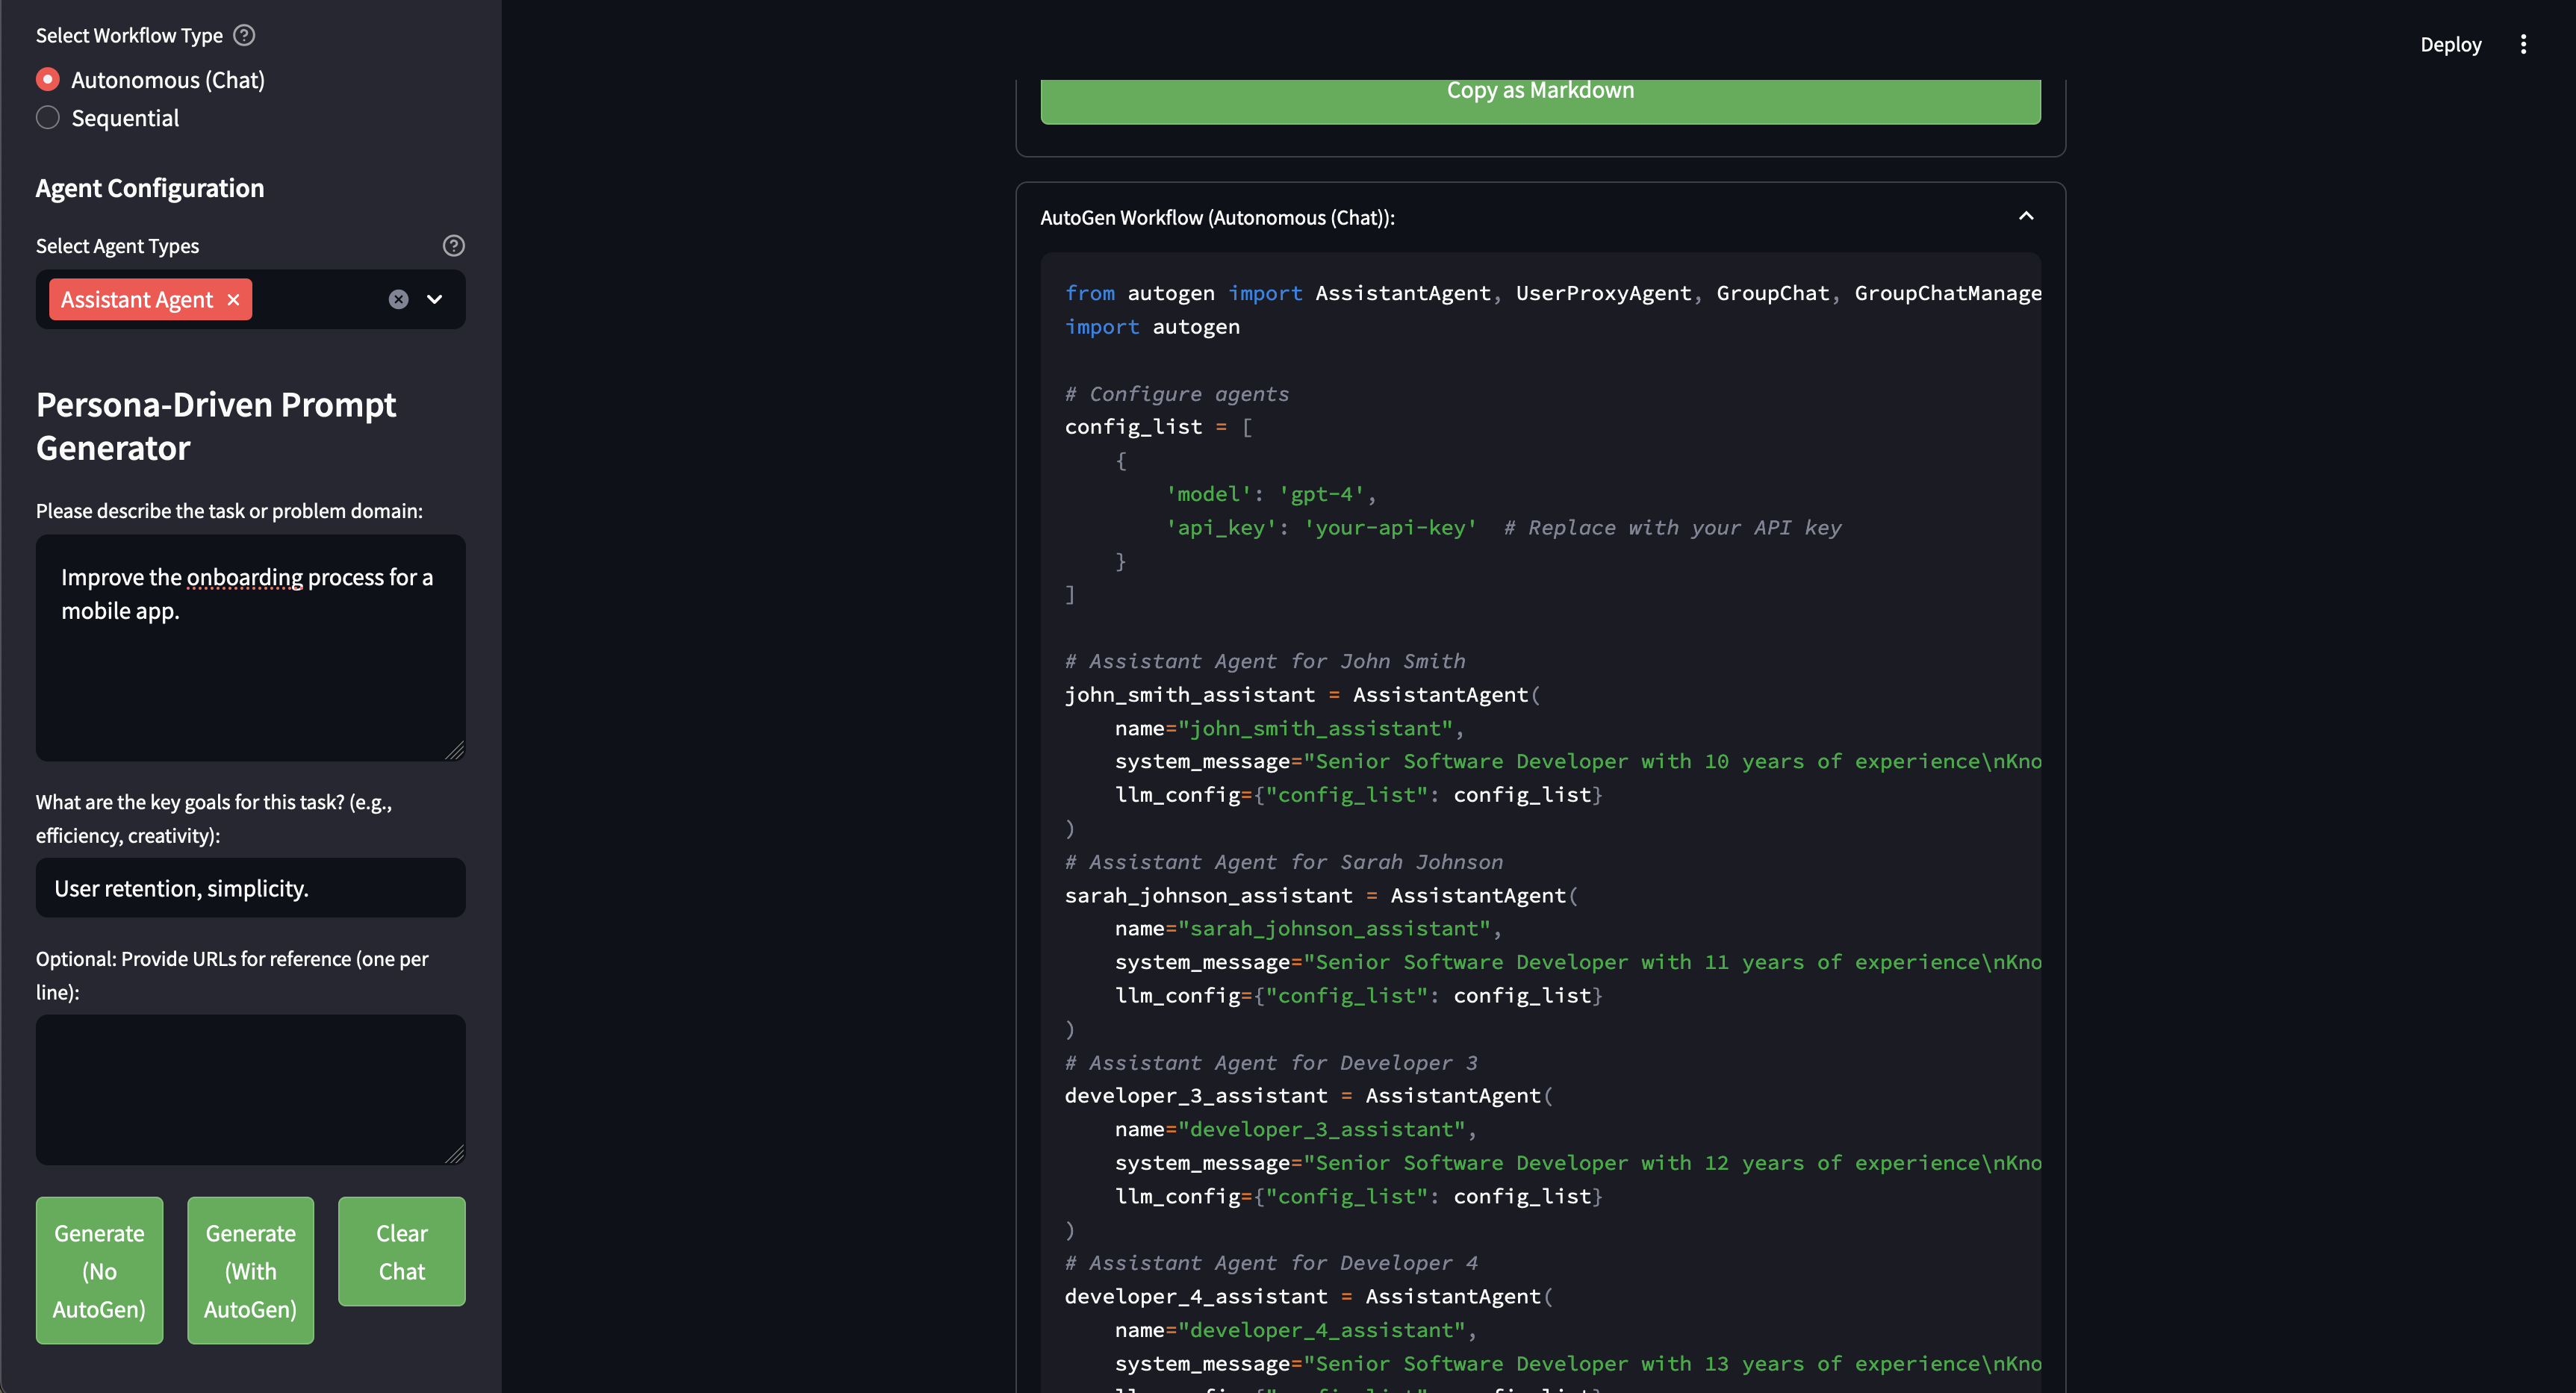
Task: Click the AutoGen Workflow section header
Action: [1217, 218]
